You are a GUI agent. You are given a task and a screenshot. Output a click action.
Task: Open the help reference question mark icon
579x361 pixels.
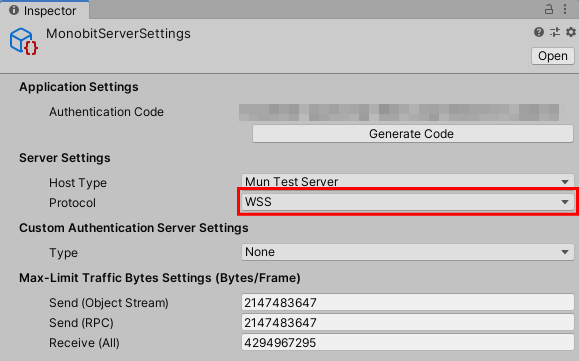click(539, 32)
